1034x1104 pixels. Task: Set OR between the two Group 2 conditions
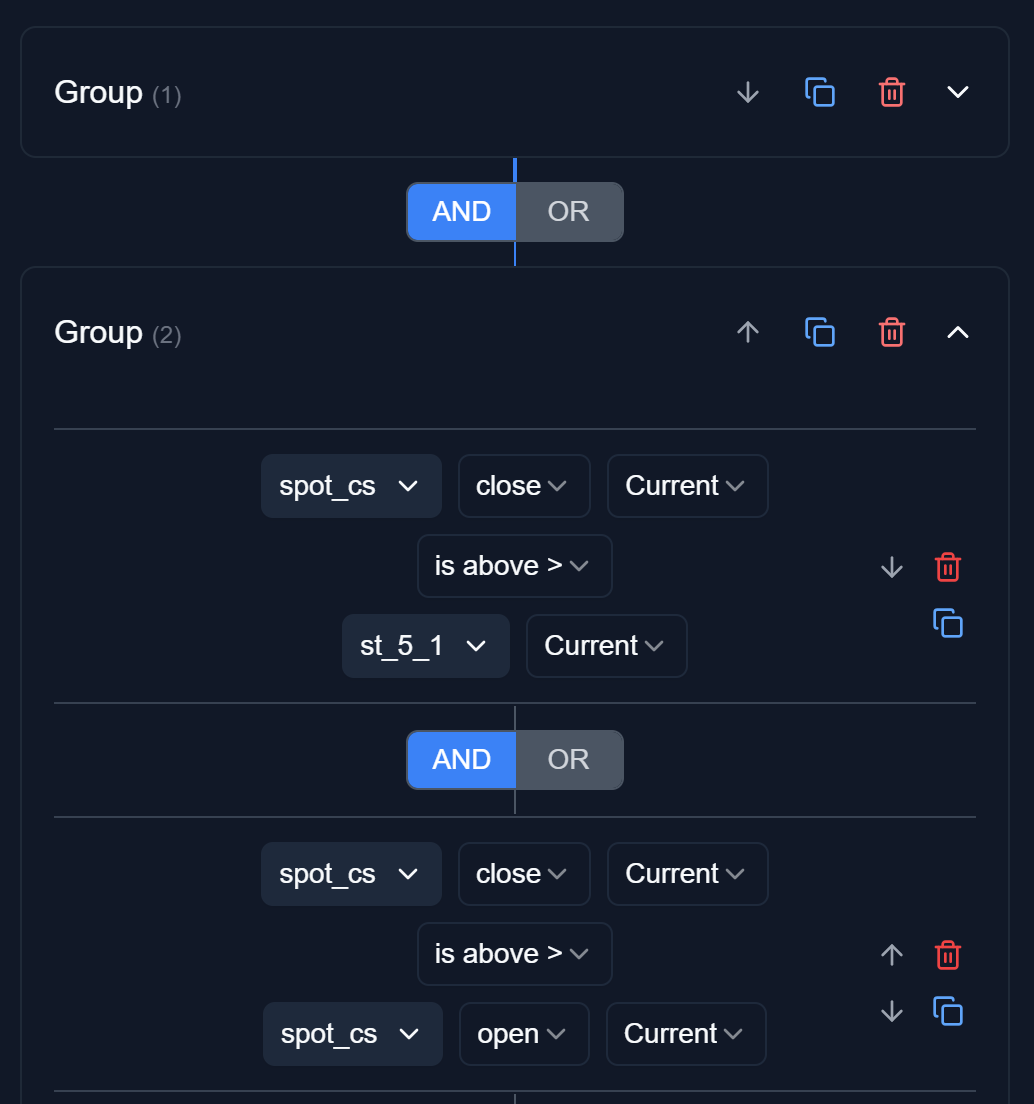(x=569, y=760)
